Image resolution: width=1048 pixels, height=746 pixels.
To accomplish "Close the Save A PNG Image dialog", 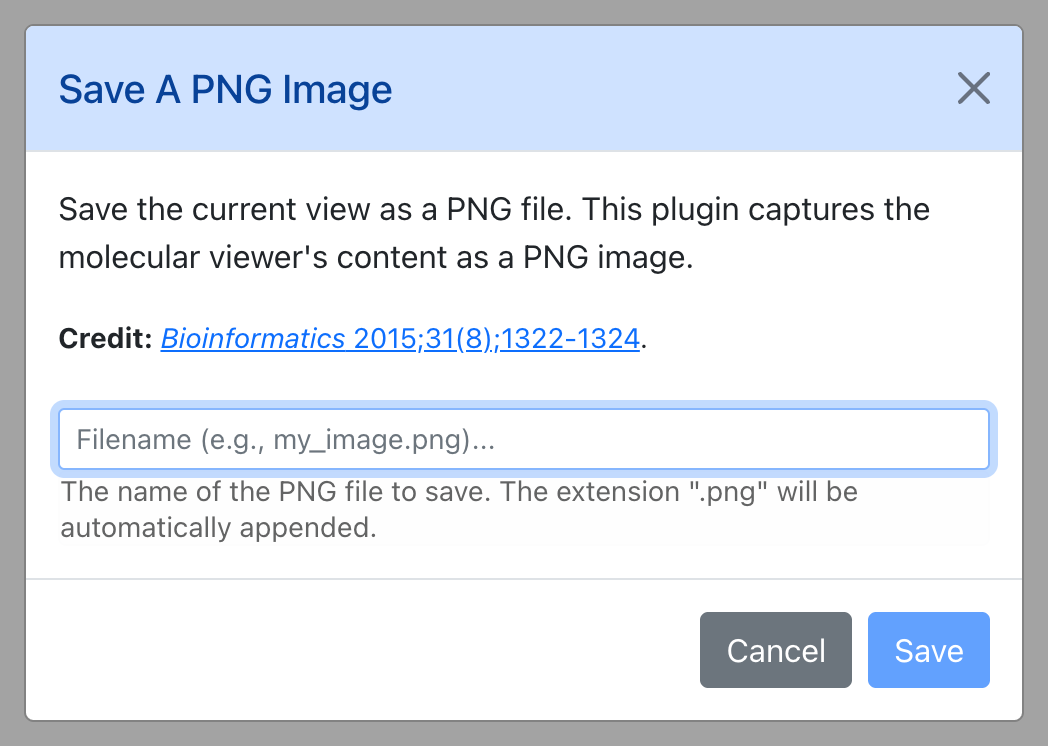I will (x=973, y=88).
